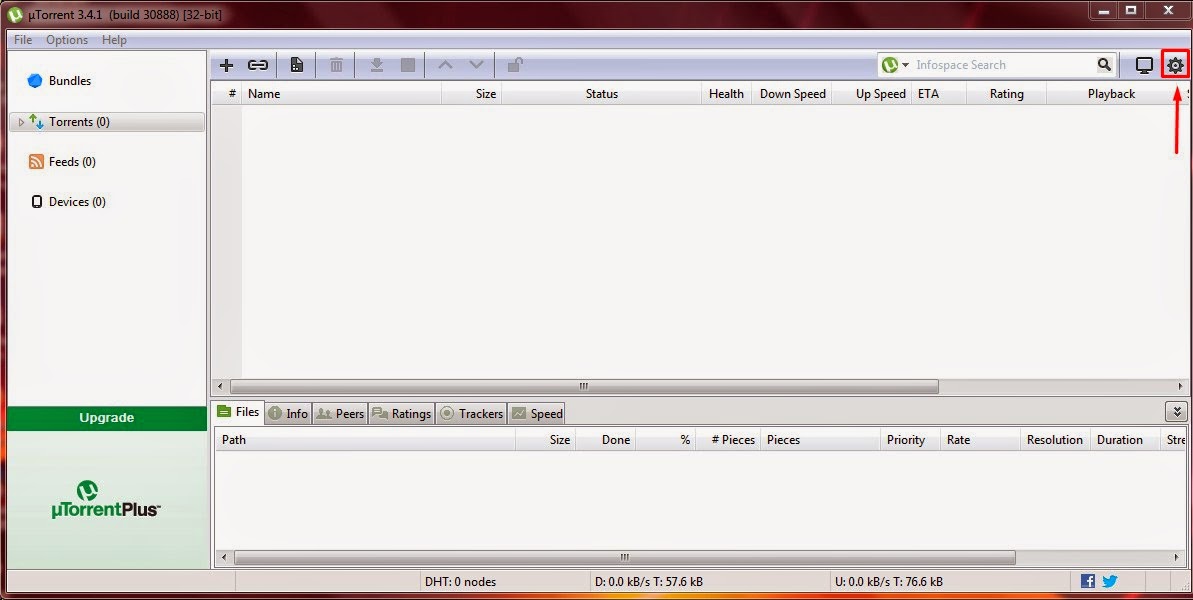Click the download speed status D: 0.0 kB/s
The image size is (1193, 600).
coord(648,582)
